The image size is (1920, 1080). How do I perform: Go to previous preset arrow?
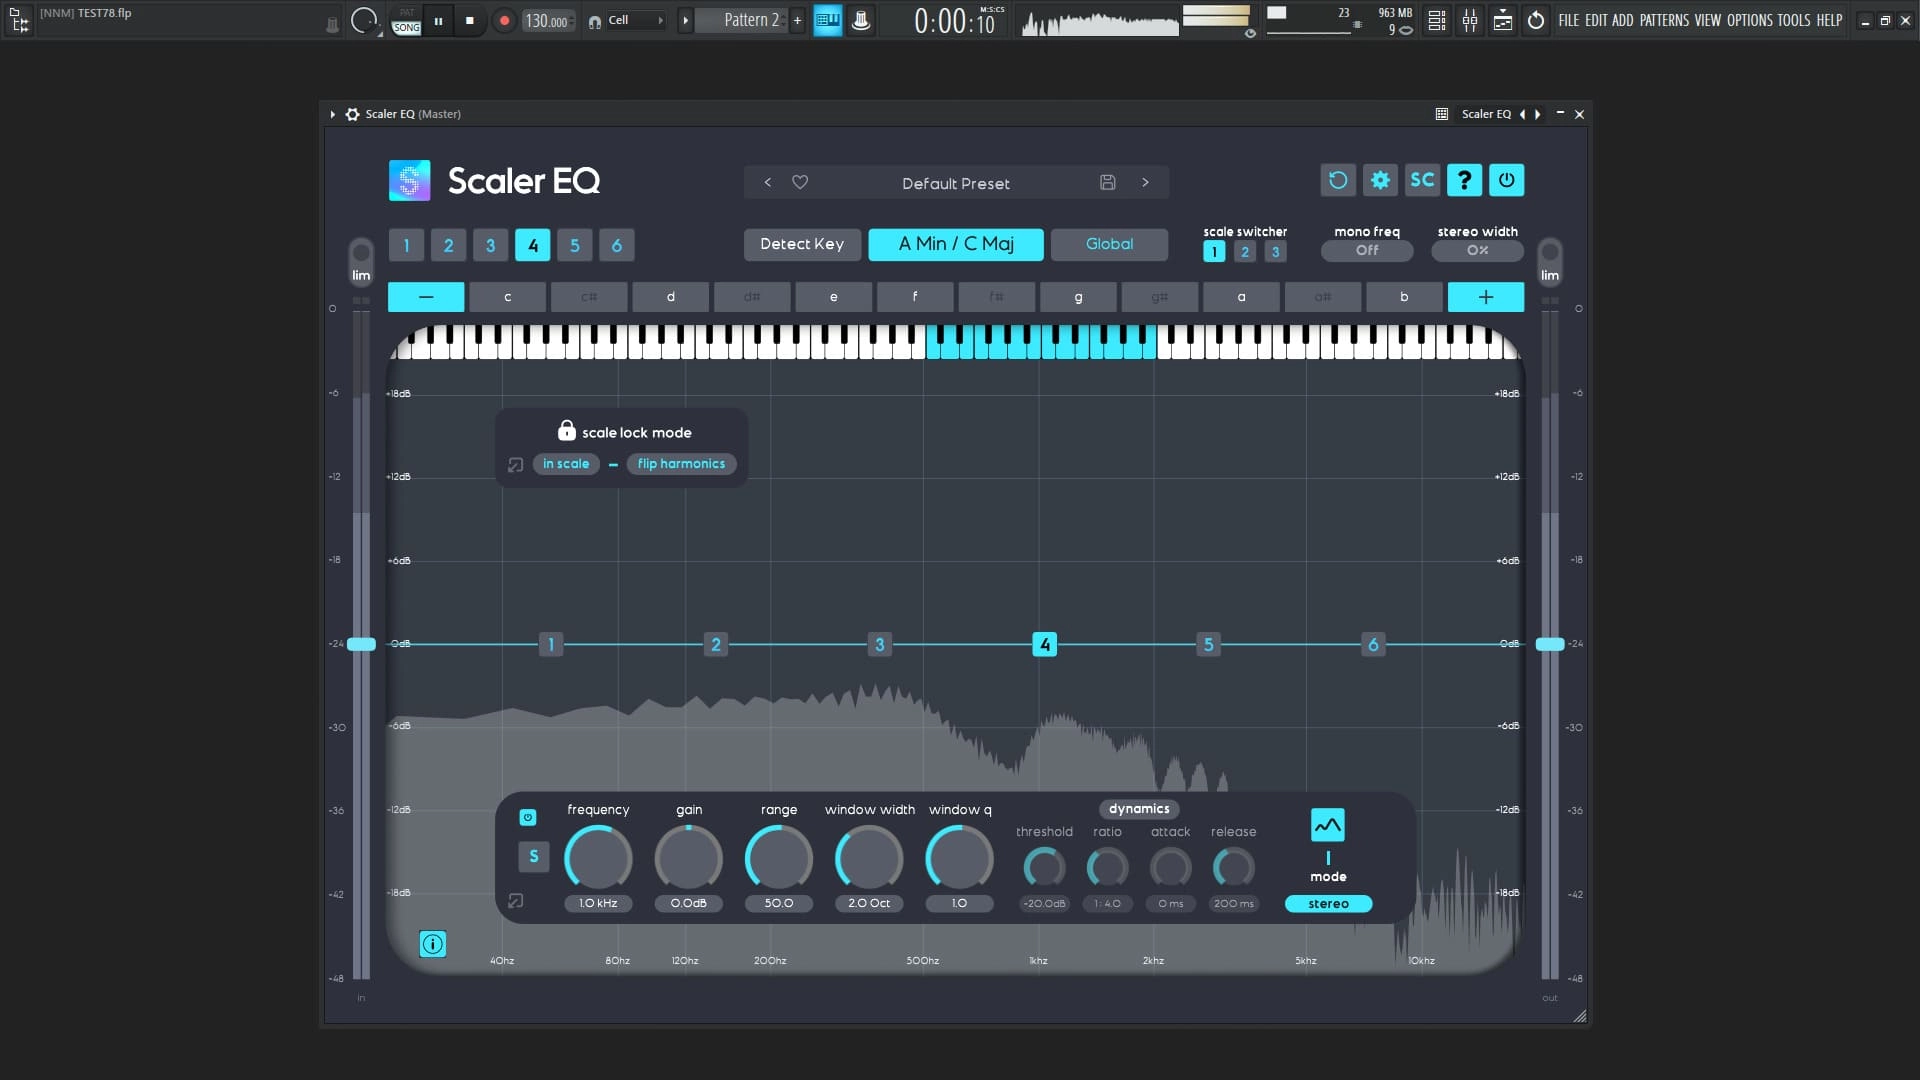click(767, 183)
